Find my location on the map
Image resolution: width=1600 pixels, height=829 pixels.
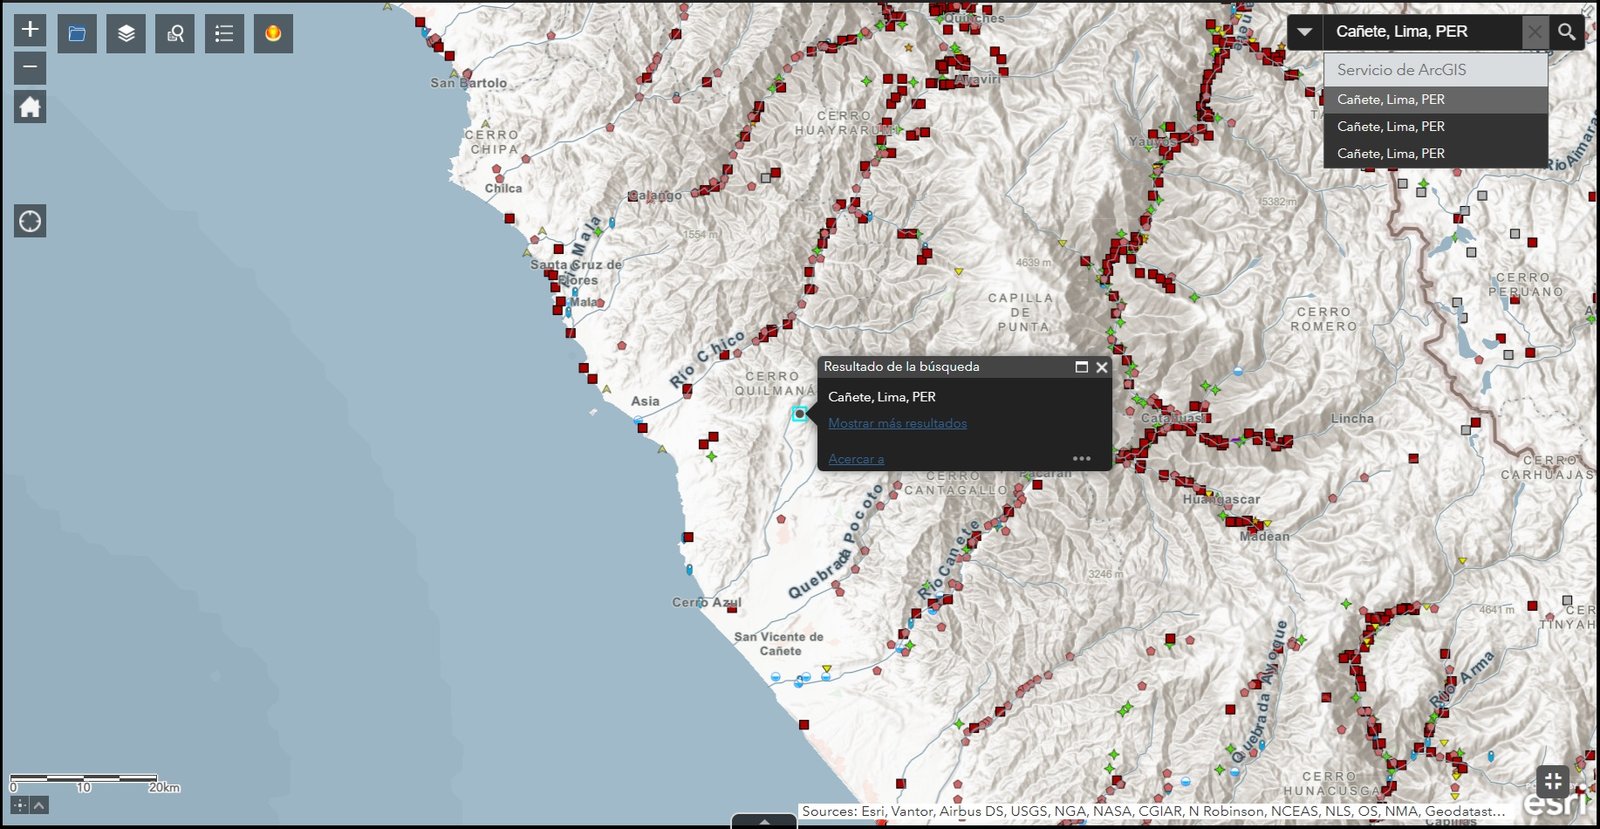[x=30, y=221]
